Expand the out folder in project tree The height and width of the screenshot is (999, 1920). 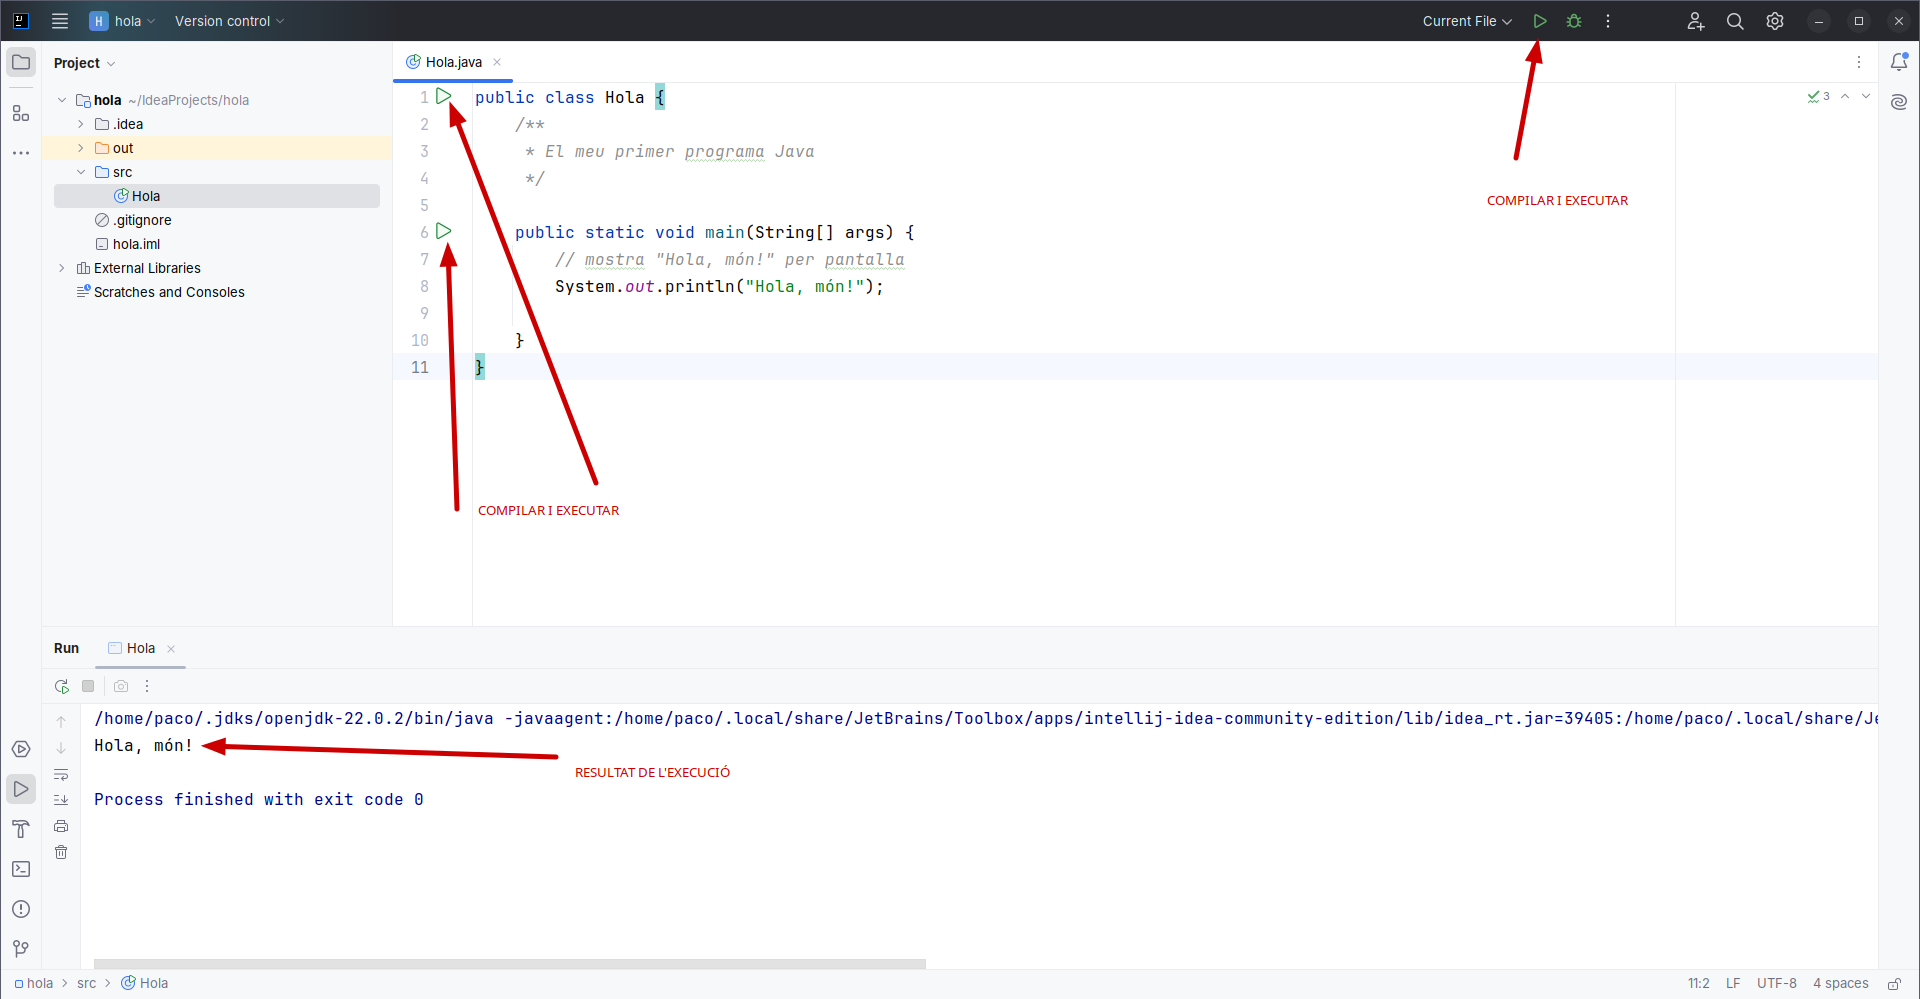(x=81, y=148)
